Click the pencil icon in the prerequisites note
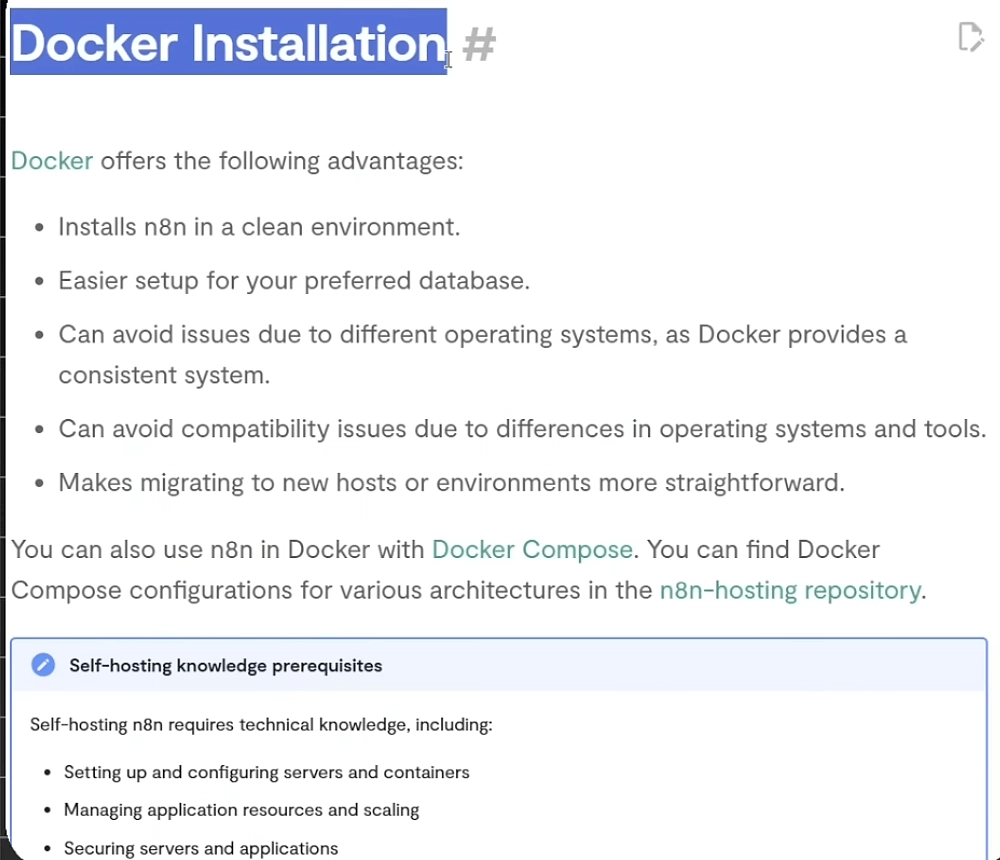This screenshot has height=860, width=1000. (x=43, y=665)
